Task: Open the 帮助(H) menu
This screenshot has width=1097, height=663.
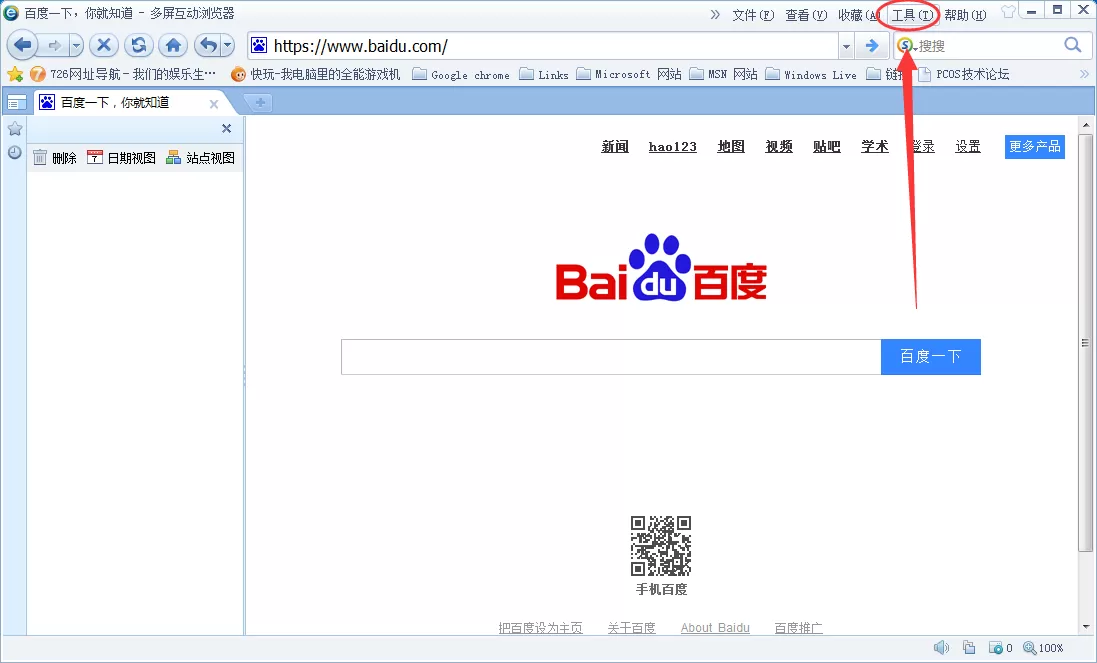Action: [x=965, y=15]
